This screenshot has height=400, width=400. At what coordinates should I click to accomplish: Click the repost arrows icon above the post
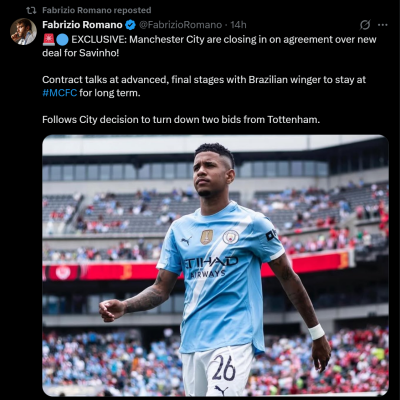(x=31, y=10)
